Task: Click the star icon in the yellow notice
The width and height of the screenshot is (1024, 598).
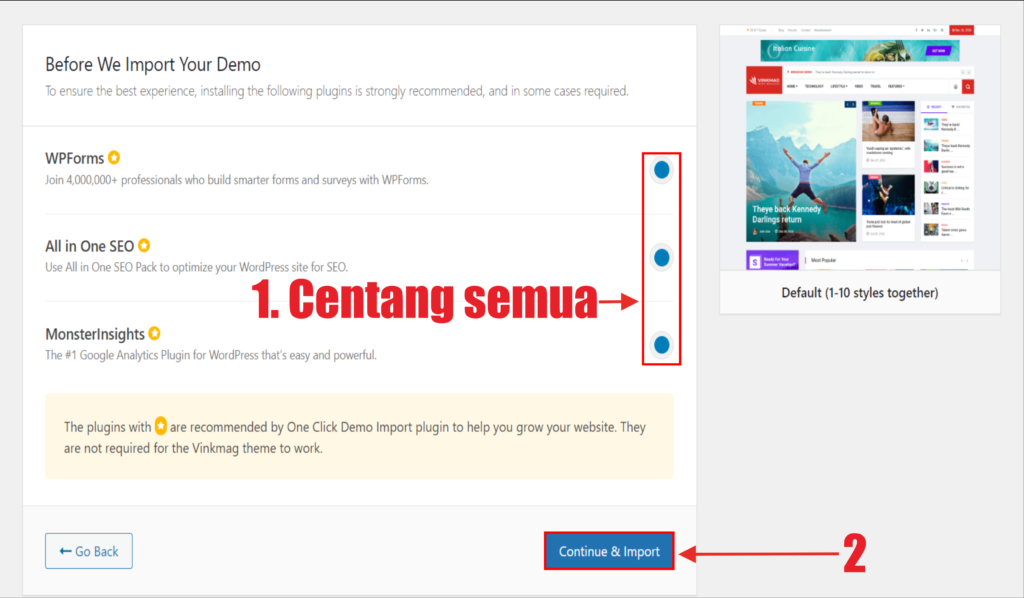Action: tap(160, 427)
